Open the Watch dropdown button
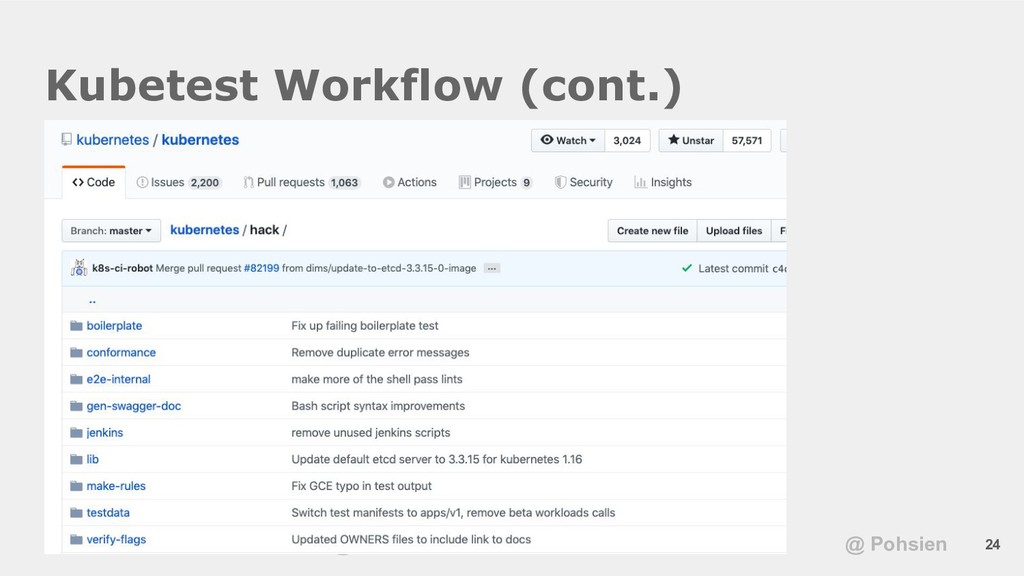Screen dimensions: 1024x576 pos(569,140)
